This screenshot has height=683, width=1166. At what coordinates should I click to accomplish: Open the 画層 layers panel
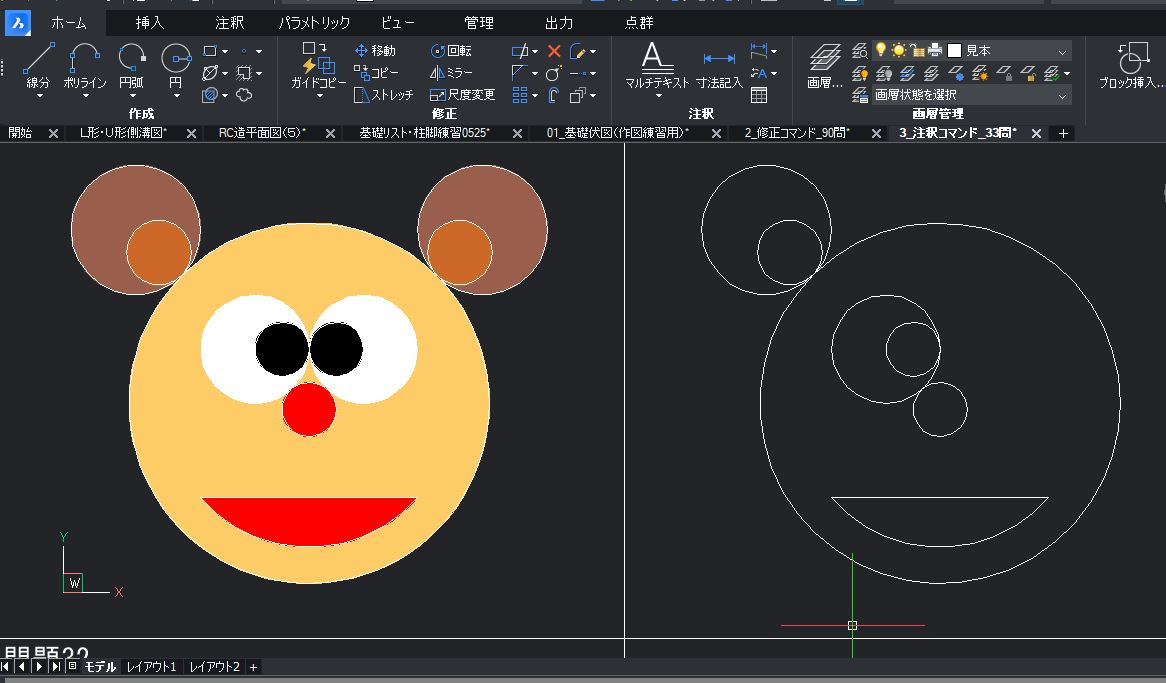[825, 65]
